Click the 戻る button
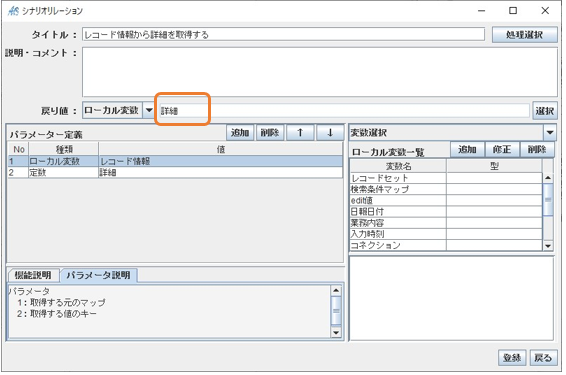This screenshot has width=566, height=375. [543, 358]
